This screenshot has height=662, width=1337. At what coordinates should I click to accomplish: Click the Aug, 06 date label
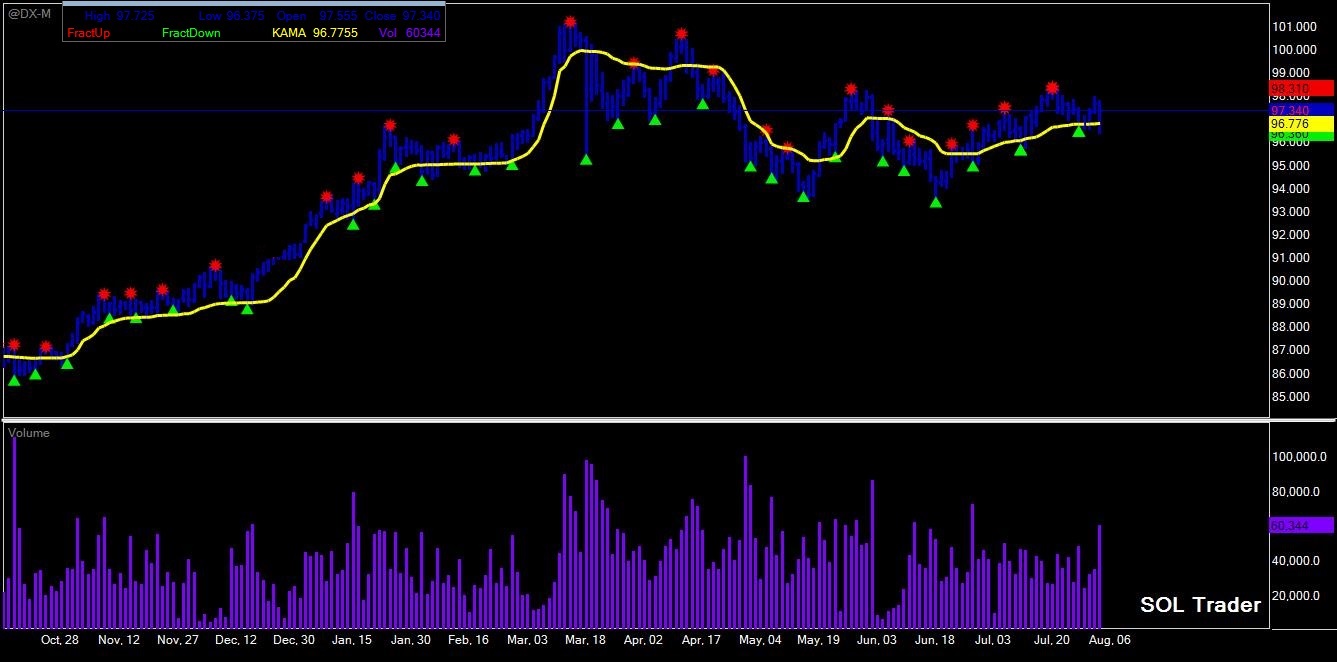(x=1111, y=639)
